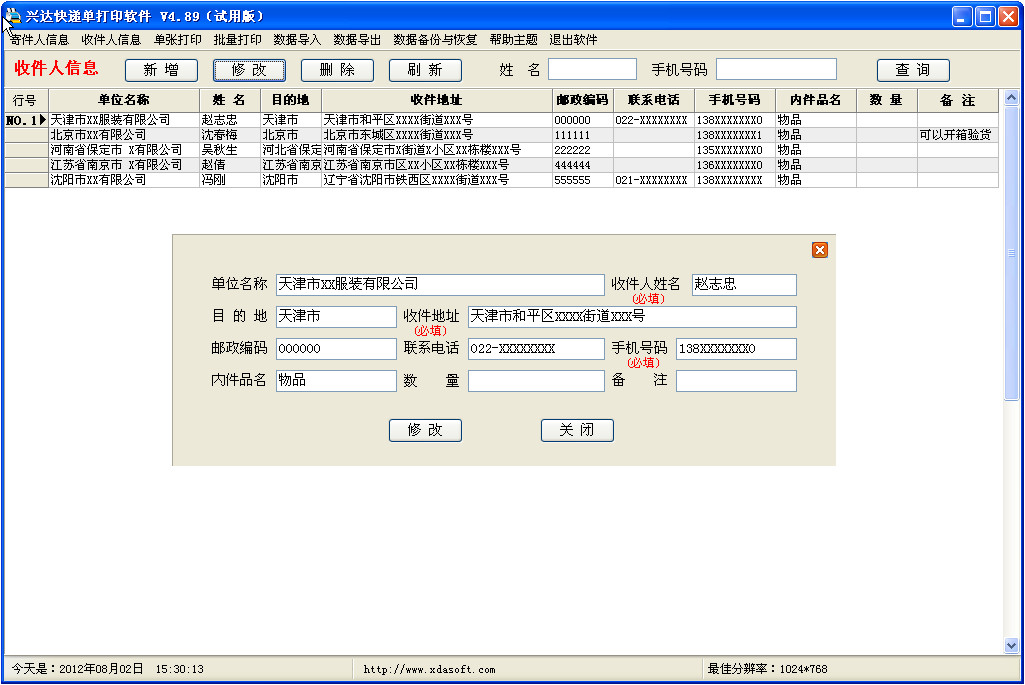Click the 联系电话 column header
This screenshot has height=685, width=1025.
(x=654, y=101)
